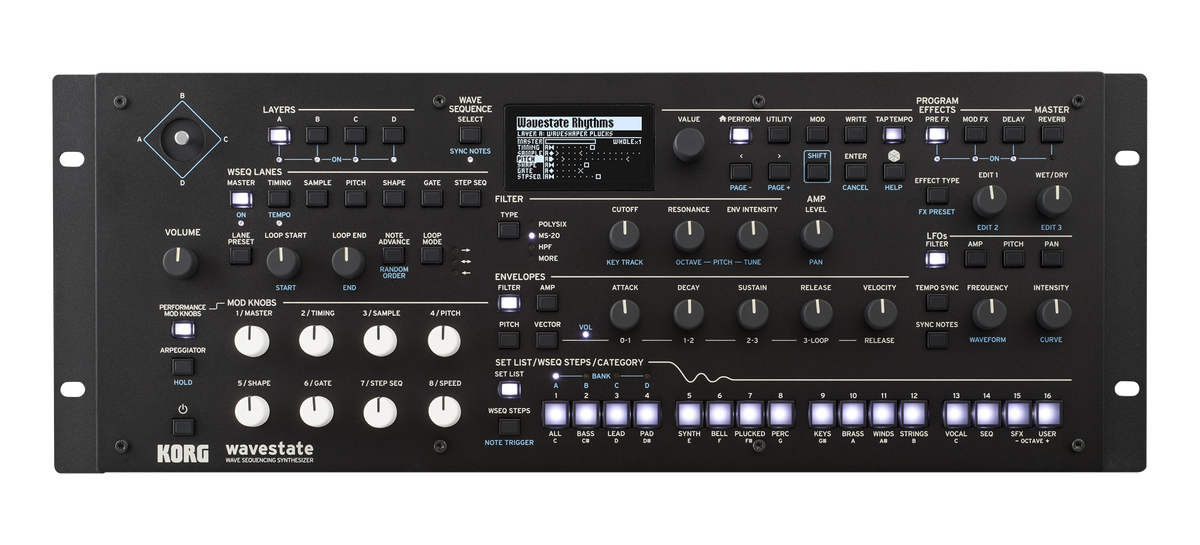Open the UTILITY button

[778, 136]
